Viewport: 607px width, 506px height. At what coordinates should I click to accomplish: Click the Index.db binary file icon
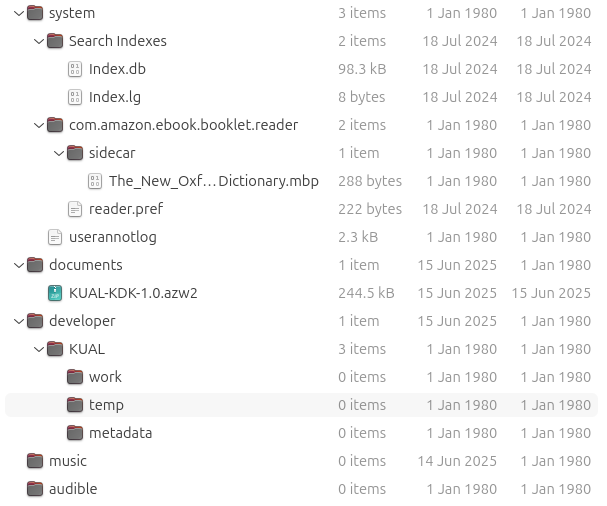[x=75, y=69]
